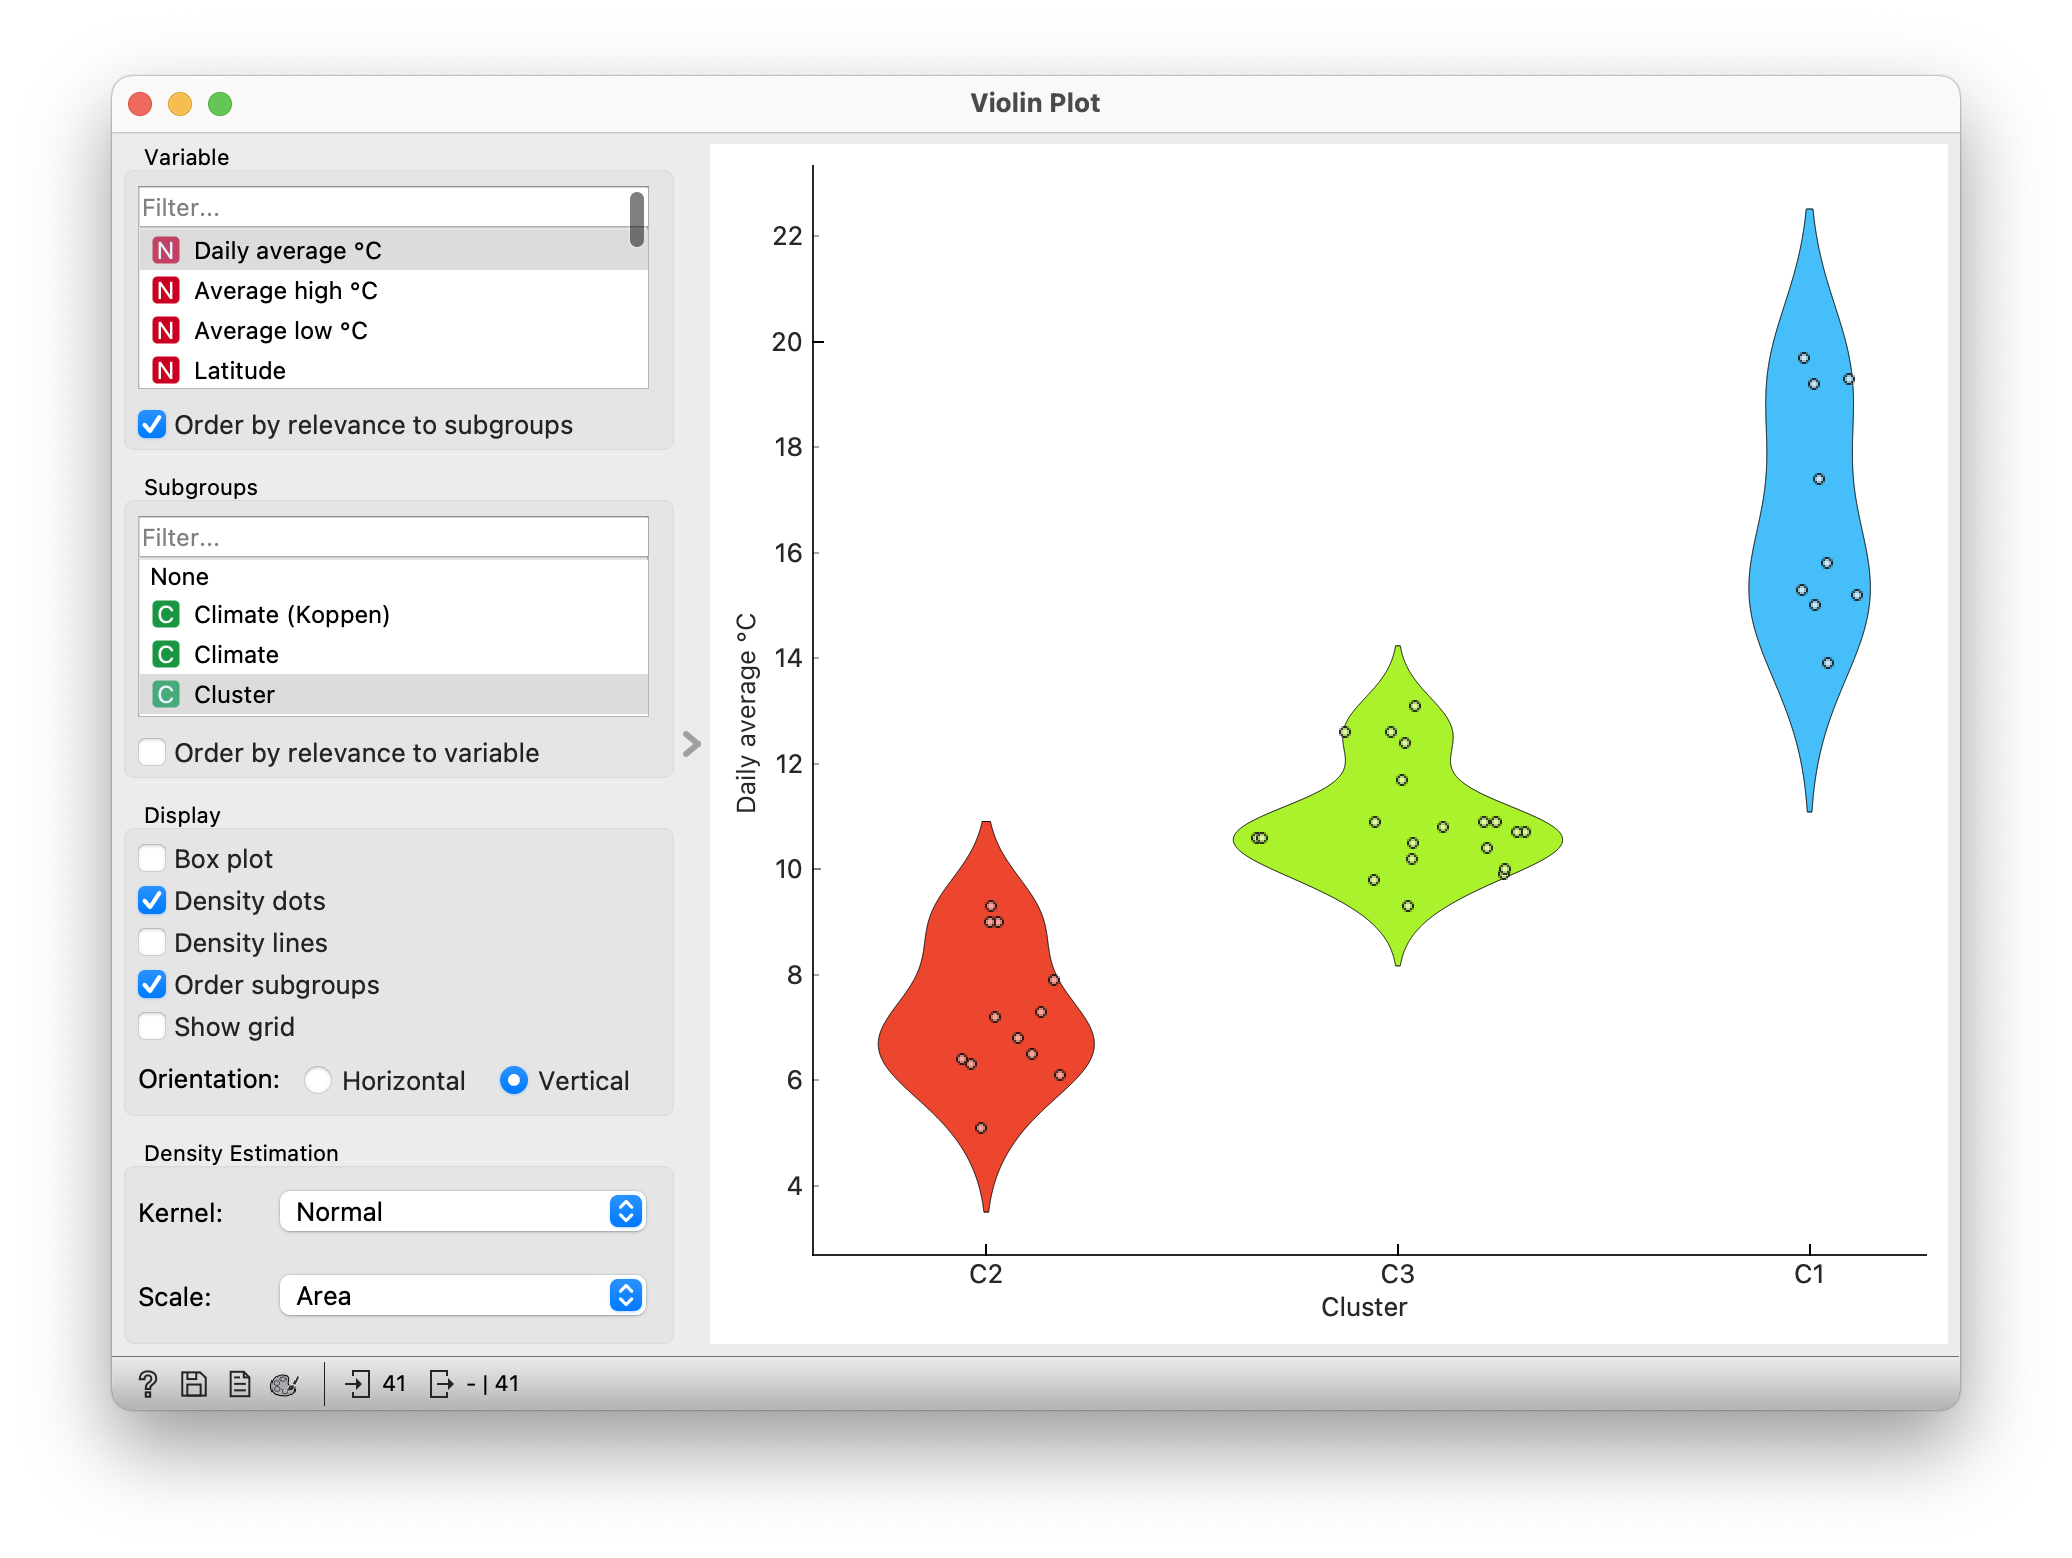Open the report document icon
2072x1558 pixels.
[x=239, y=1384]
